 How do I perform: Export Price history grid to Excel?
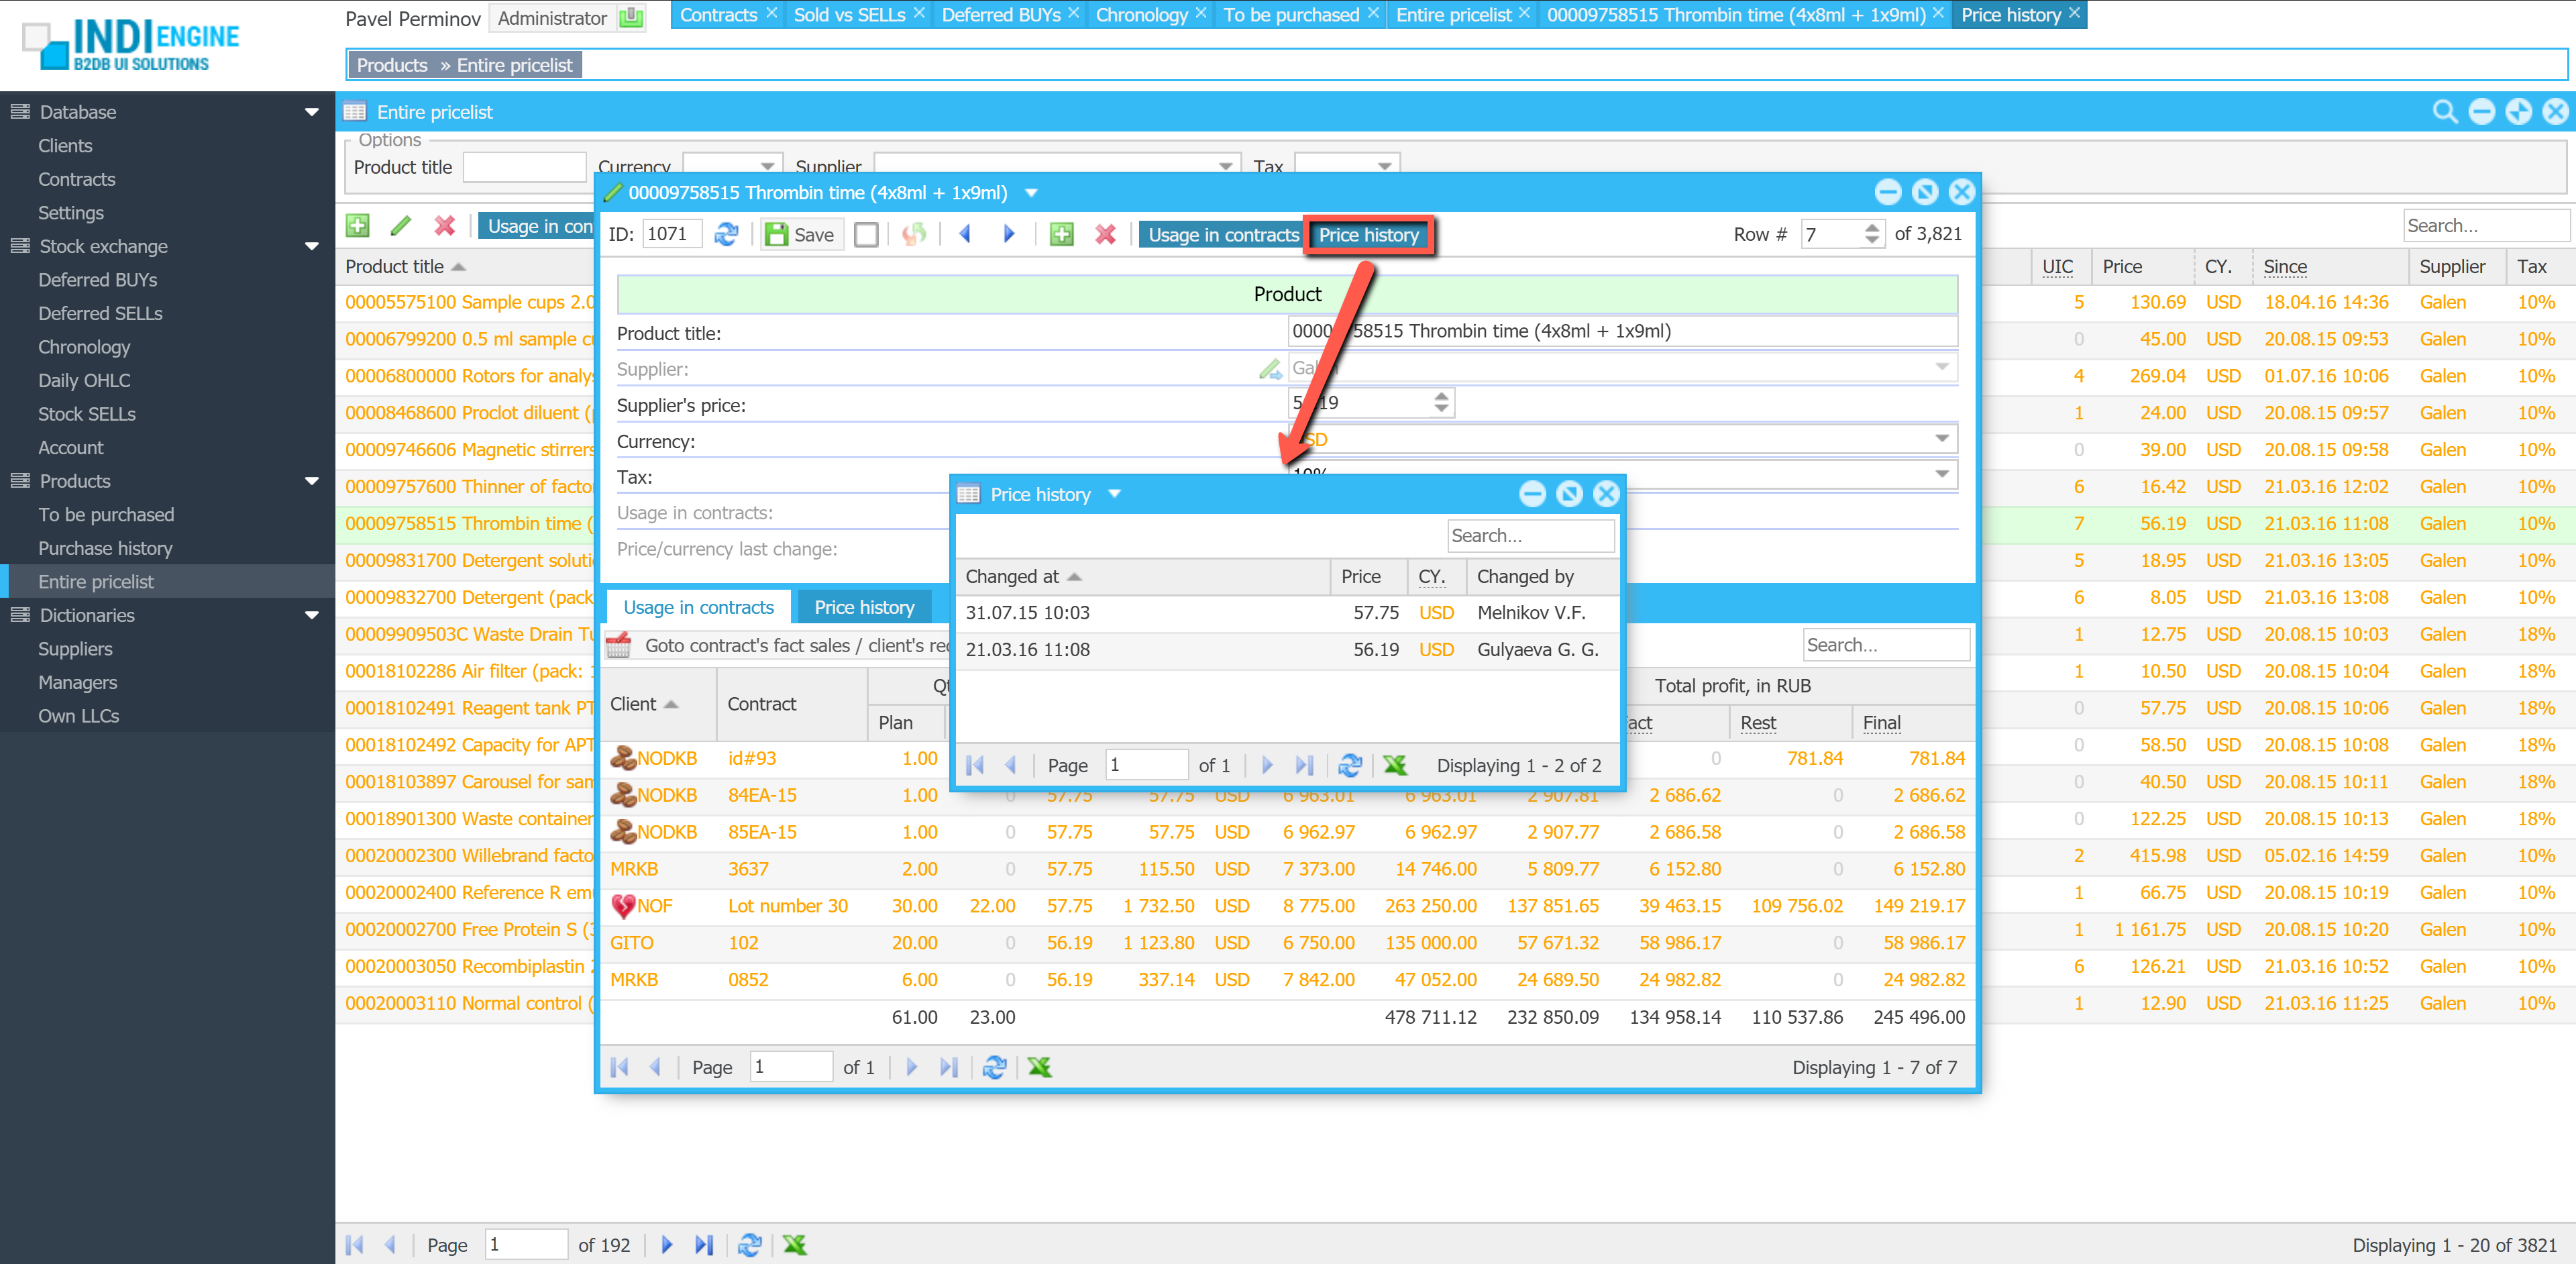pyautogui.click(x=1395, y=765)
